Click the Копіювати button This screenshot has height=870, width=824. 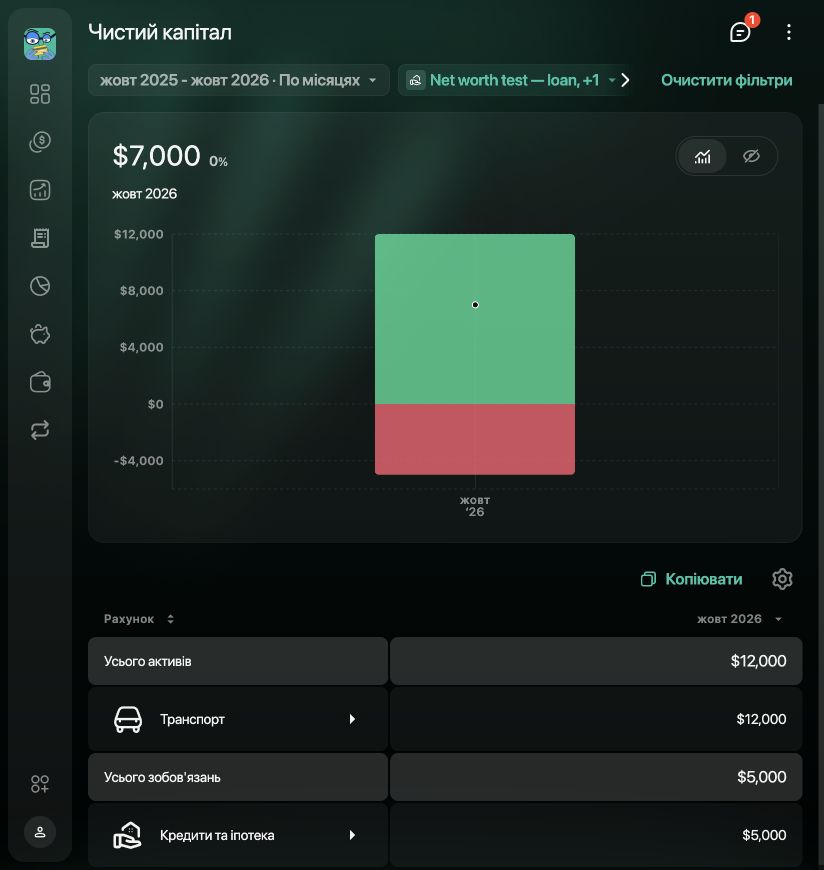[x=691, y=579]
